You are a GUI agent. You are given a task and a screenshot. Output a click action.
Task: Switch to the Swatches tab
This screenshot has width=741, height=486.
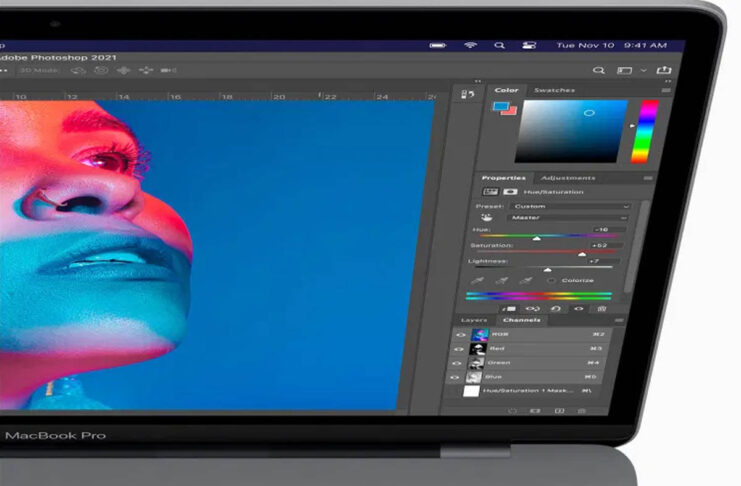(x=554, y=90)
